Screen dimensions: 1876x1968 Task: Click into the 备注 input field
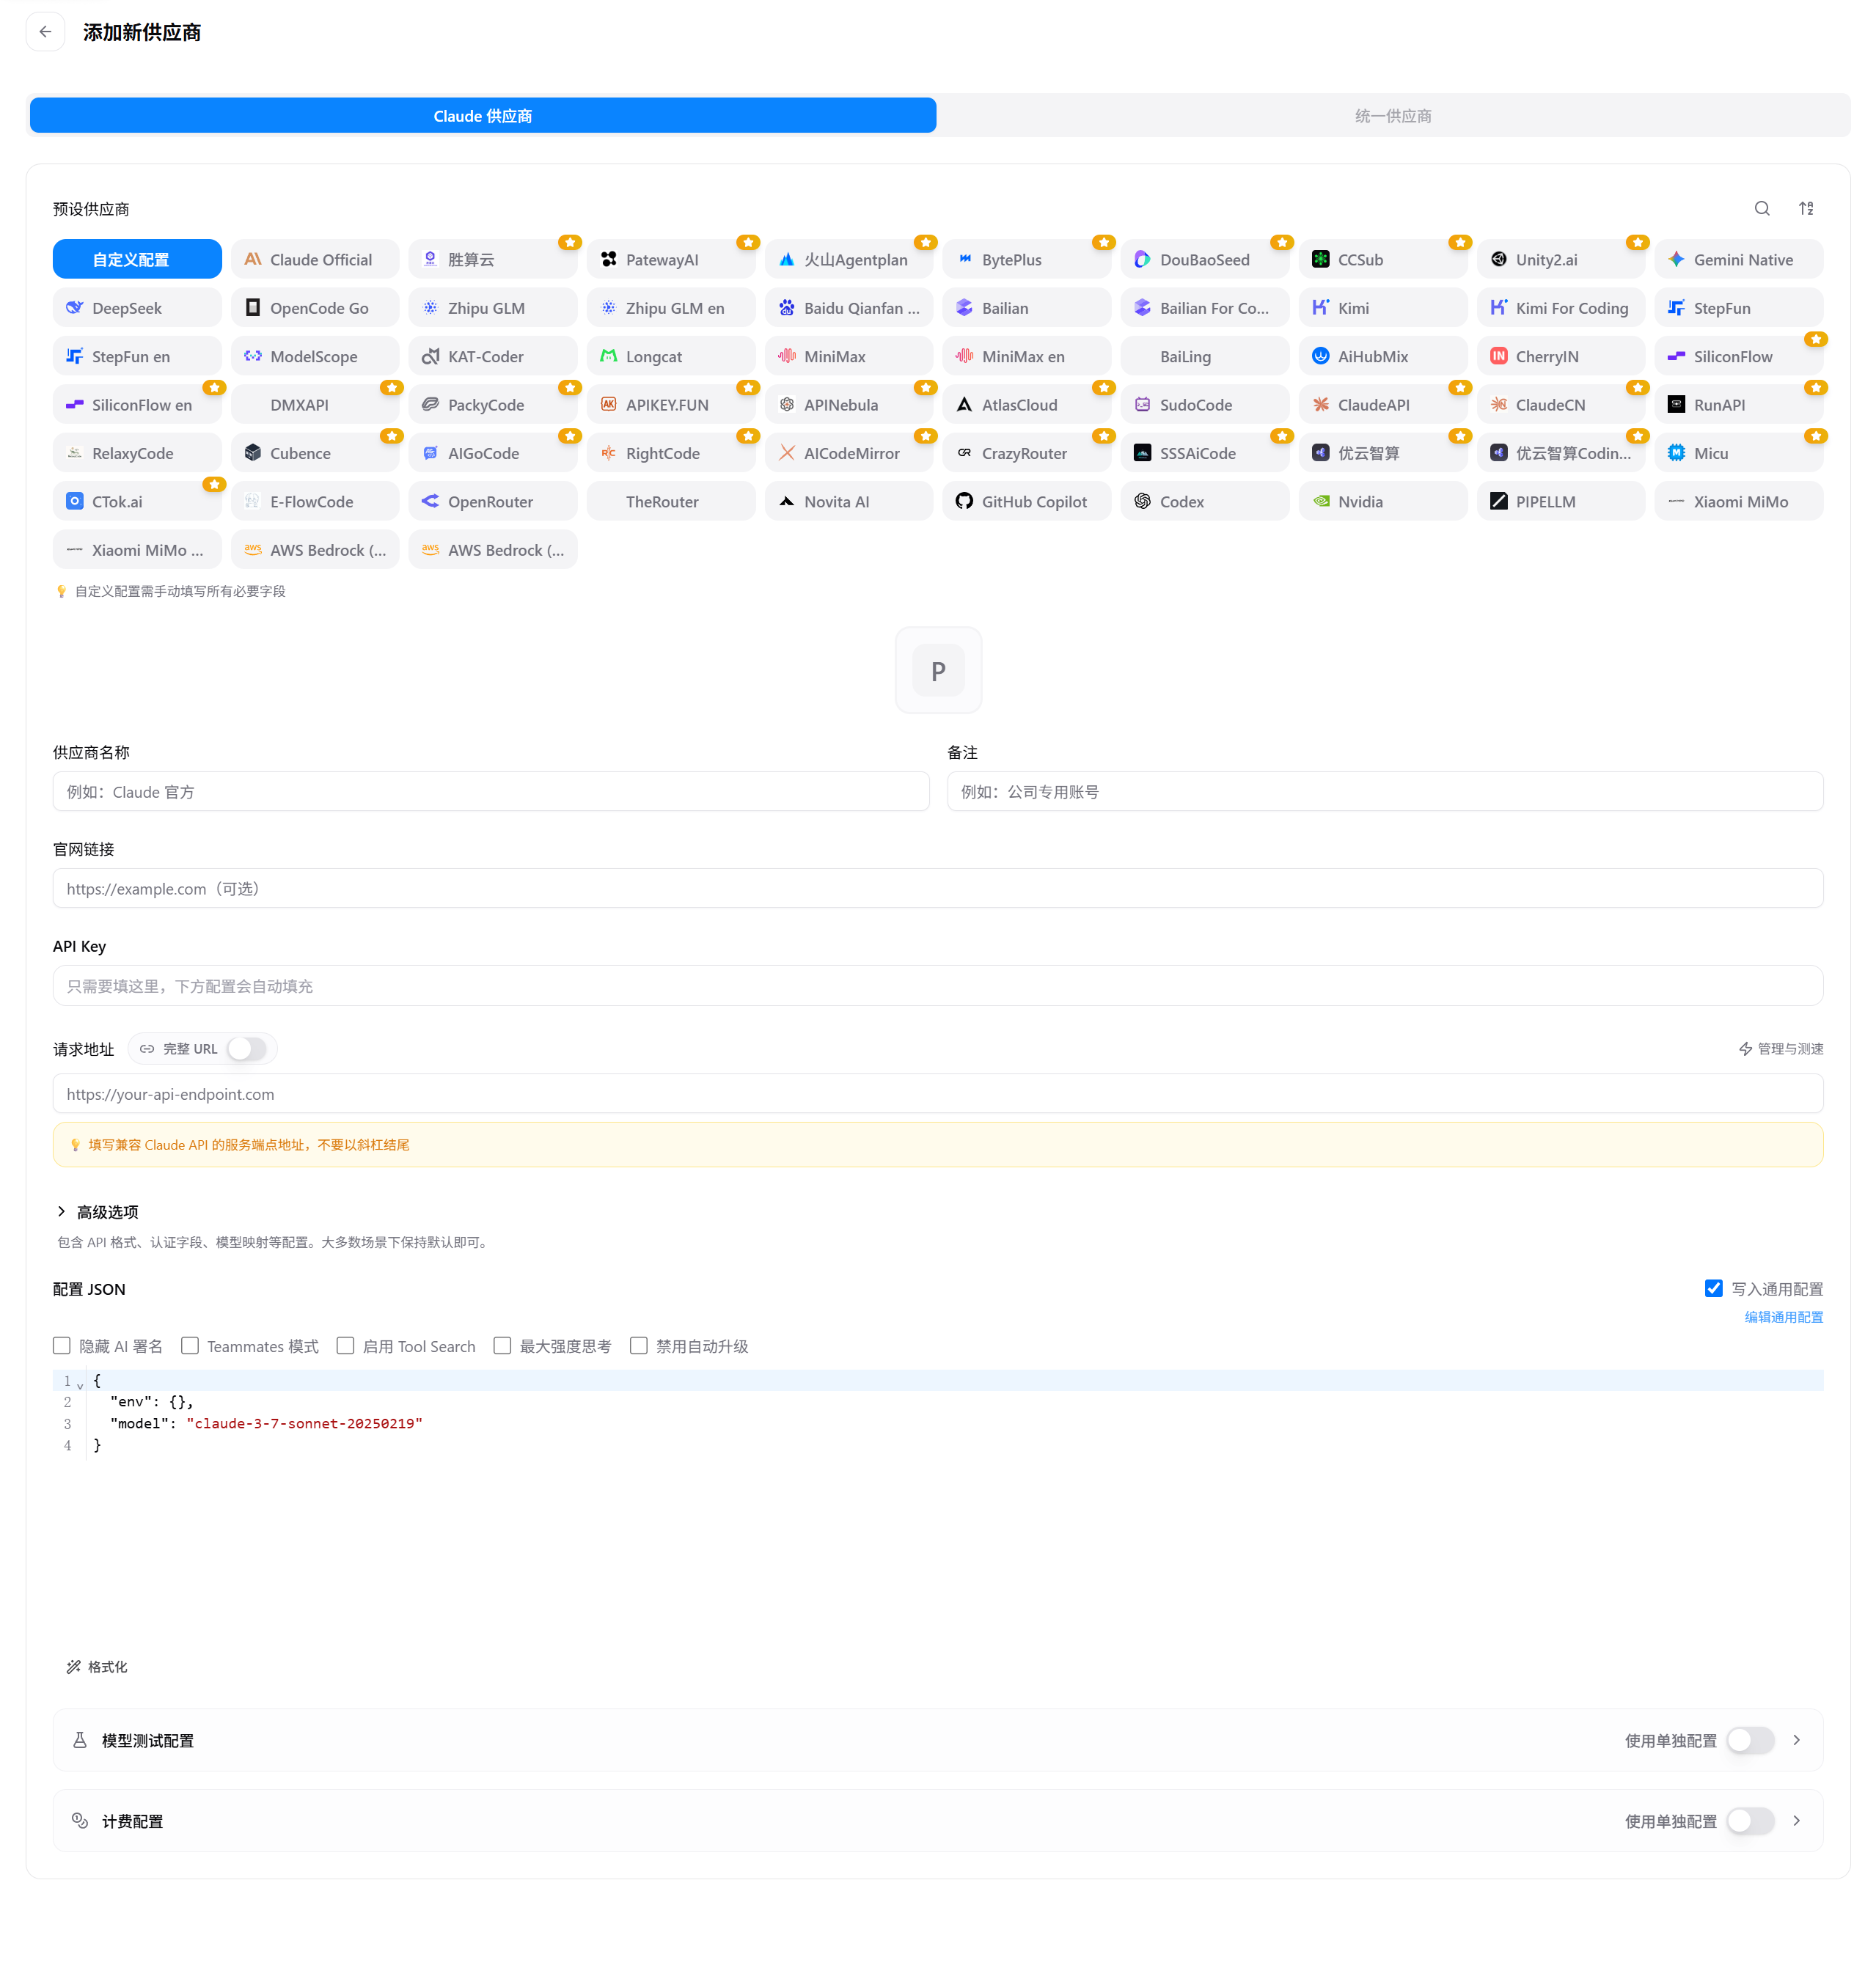point(1385,791)
